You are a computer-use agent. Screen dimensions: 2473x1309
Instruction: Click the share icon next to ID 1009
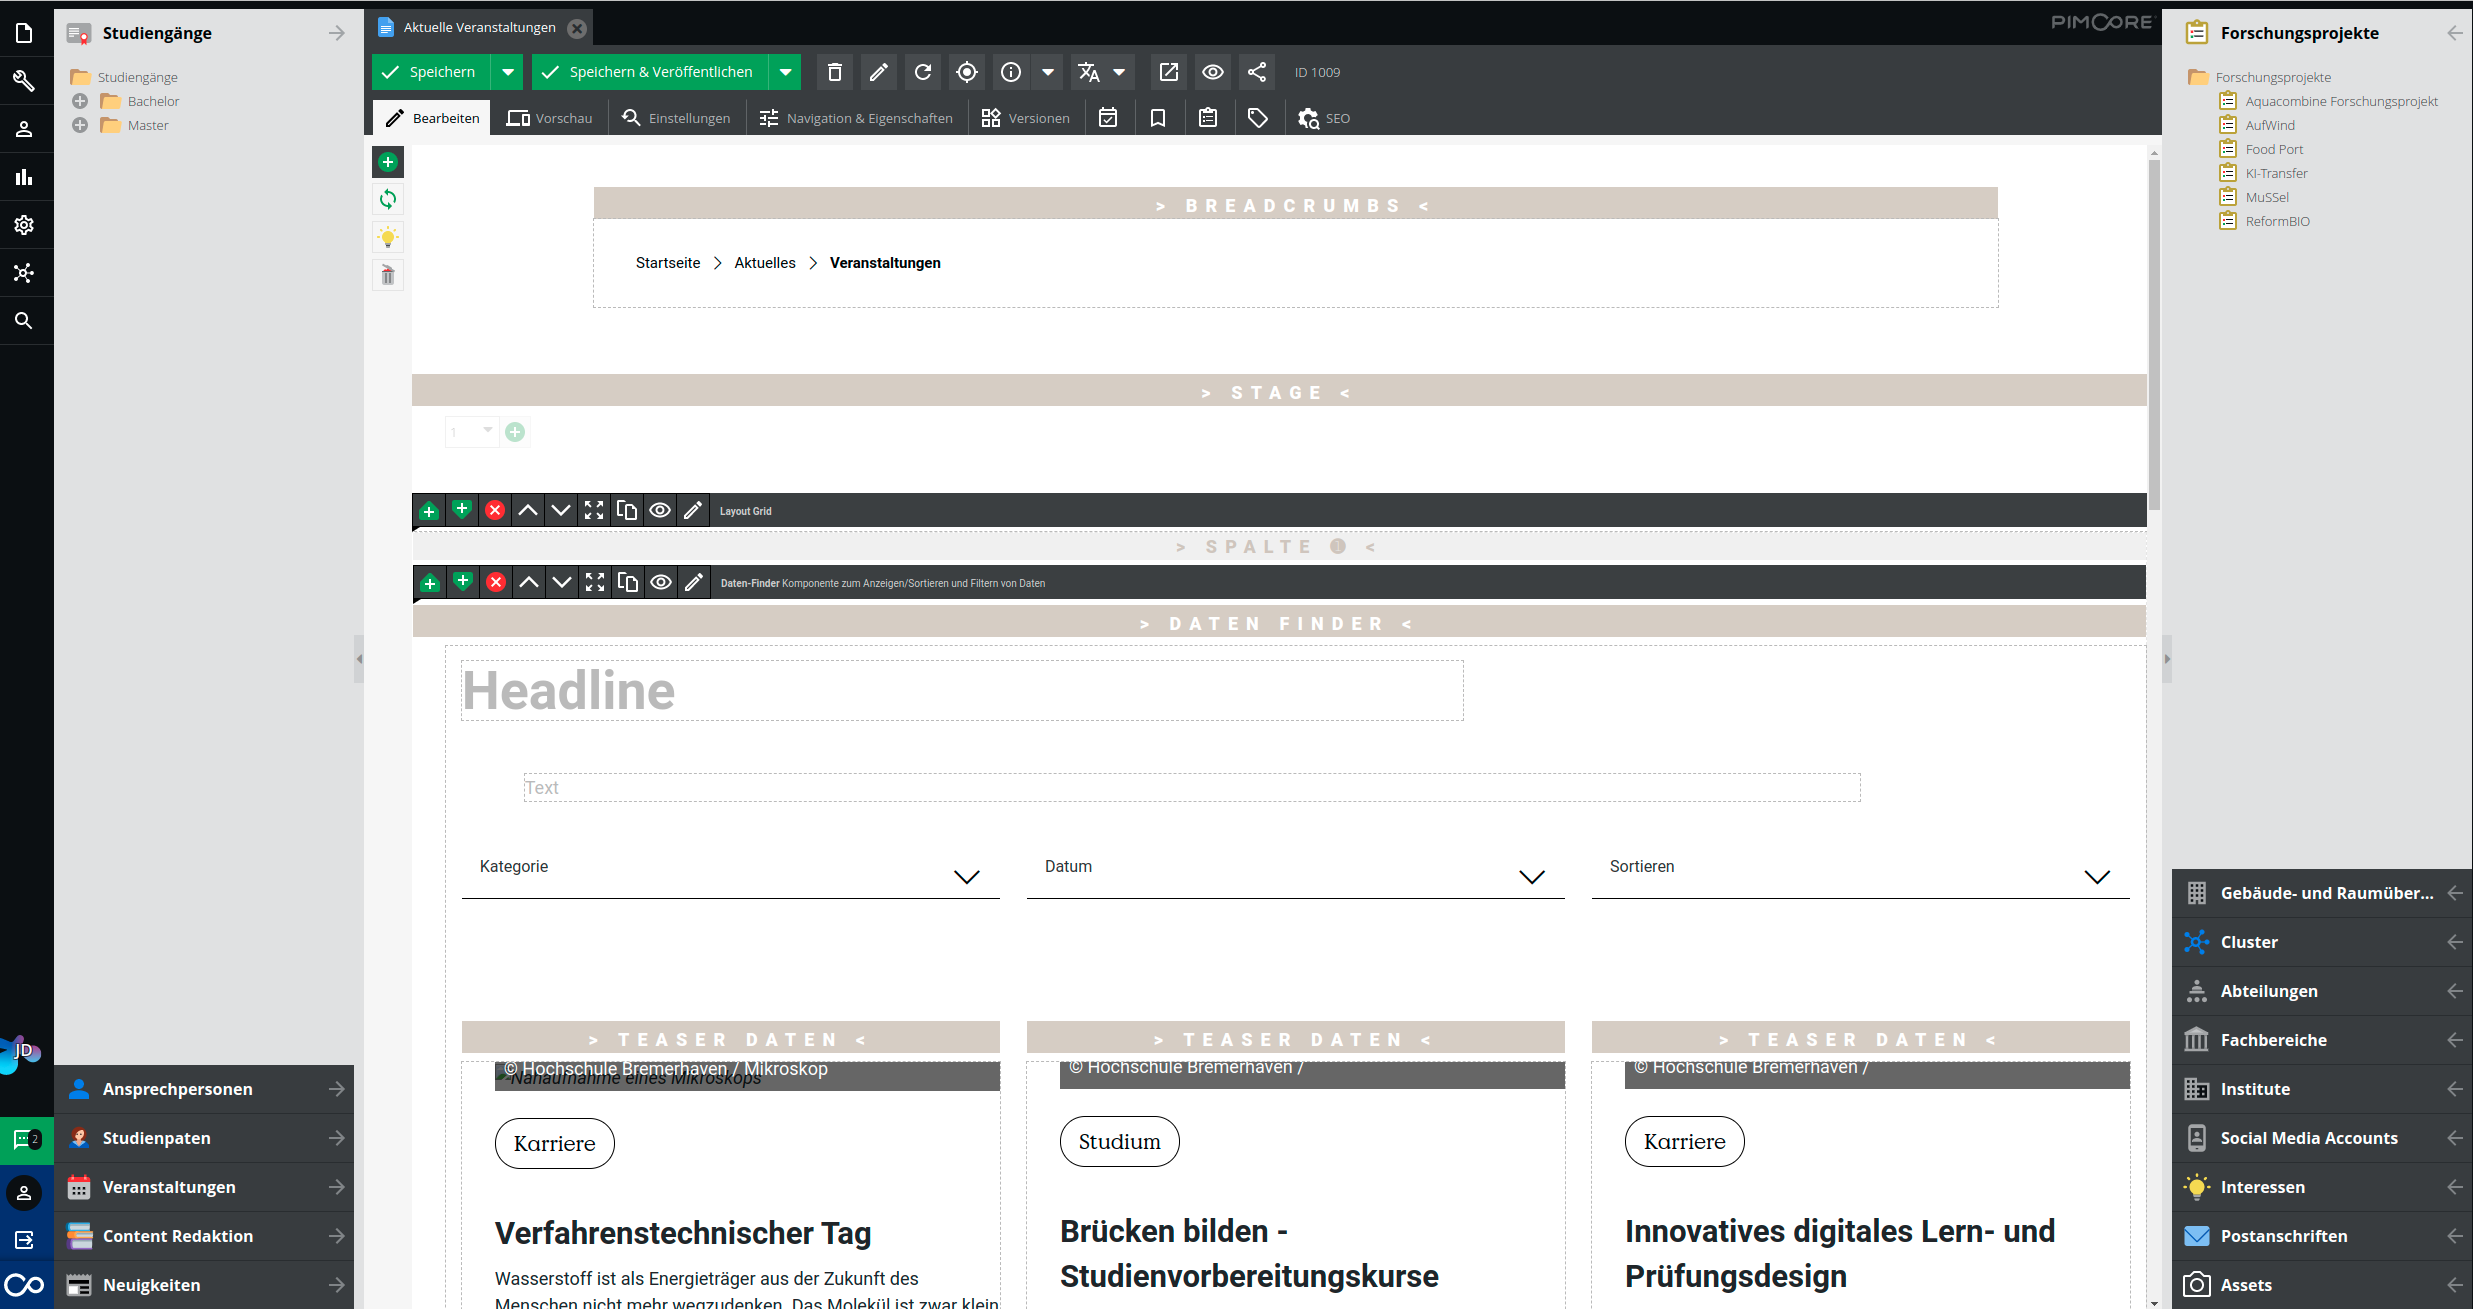[x=1257, y=72]
